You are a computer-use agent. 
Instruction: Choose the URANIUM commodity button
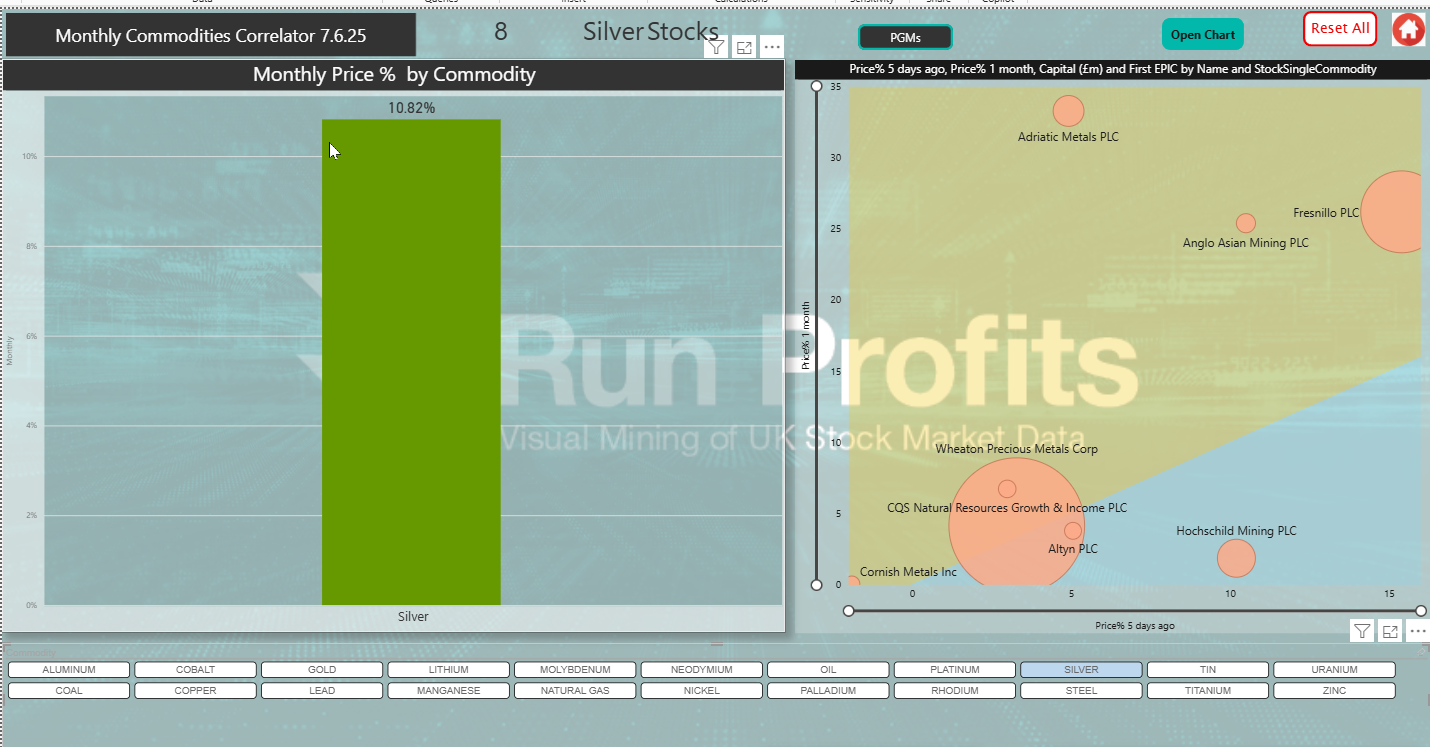(1334, 670)
